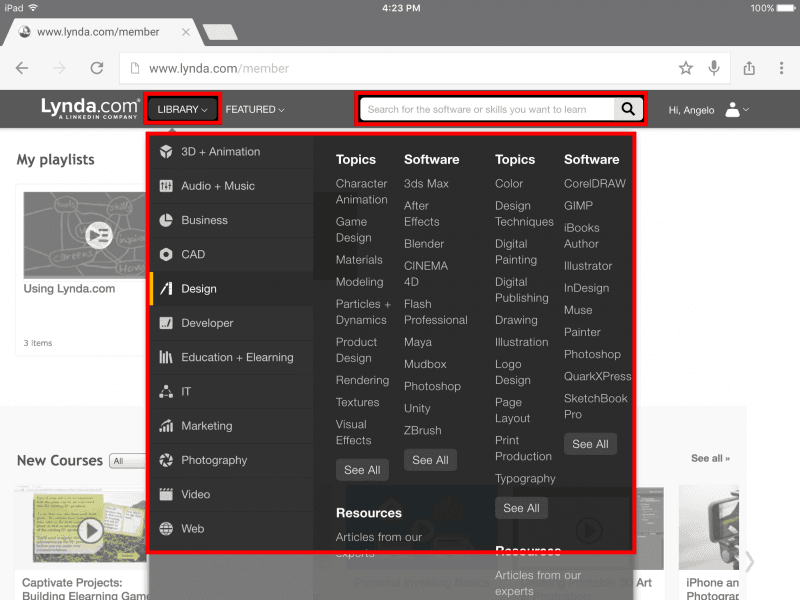The image size is (800, 600).
Task: Click the Web globe icon
Action: coord(166,528)
